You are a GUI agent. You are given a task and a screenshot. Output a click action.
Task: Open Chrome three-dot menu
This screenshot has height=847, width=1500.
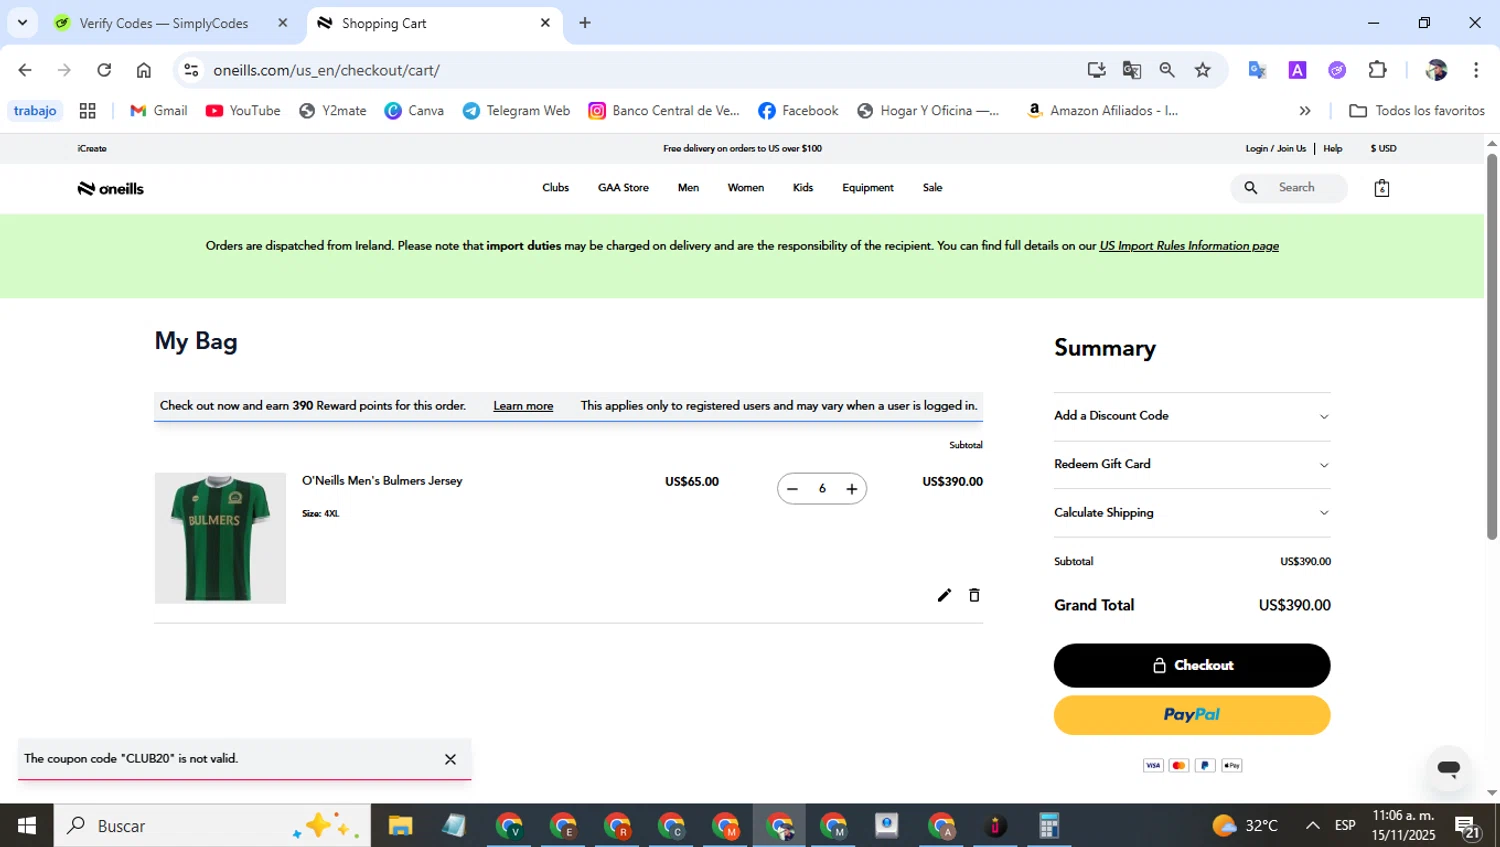point(1476,70)
